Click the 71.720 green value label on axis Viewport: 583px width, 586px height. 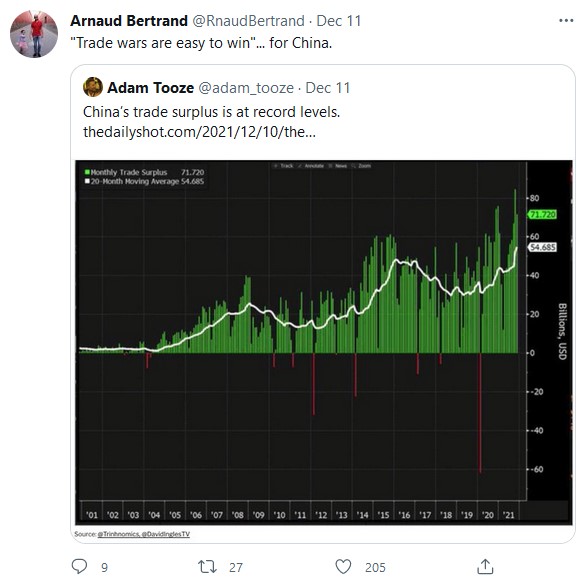[x=542, y=215]
